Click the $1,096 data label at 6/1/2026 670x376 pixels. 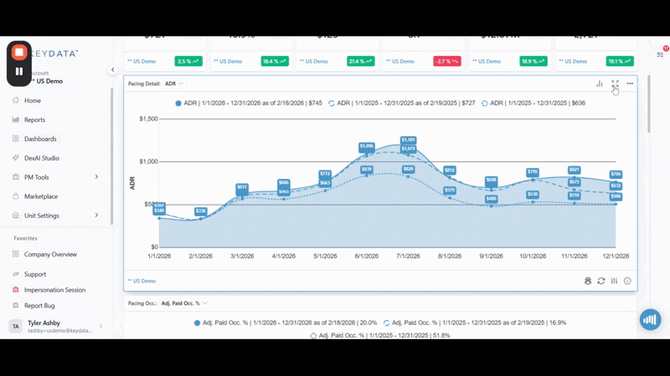pos(367,146)
